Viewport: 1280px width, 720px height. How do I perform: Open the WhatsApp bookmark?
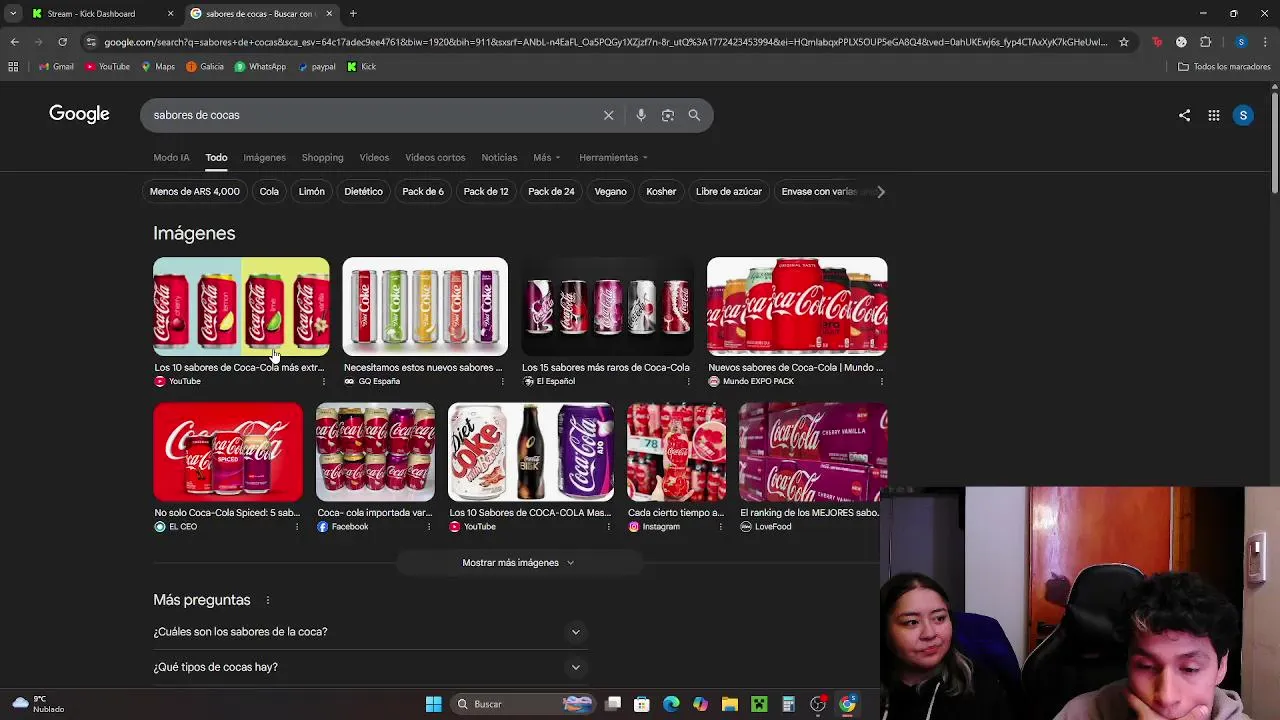click(x=260, y=67)
